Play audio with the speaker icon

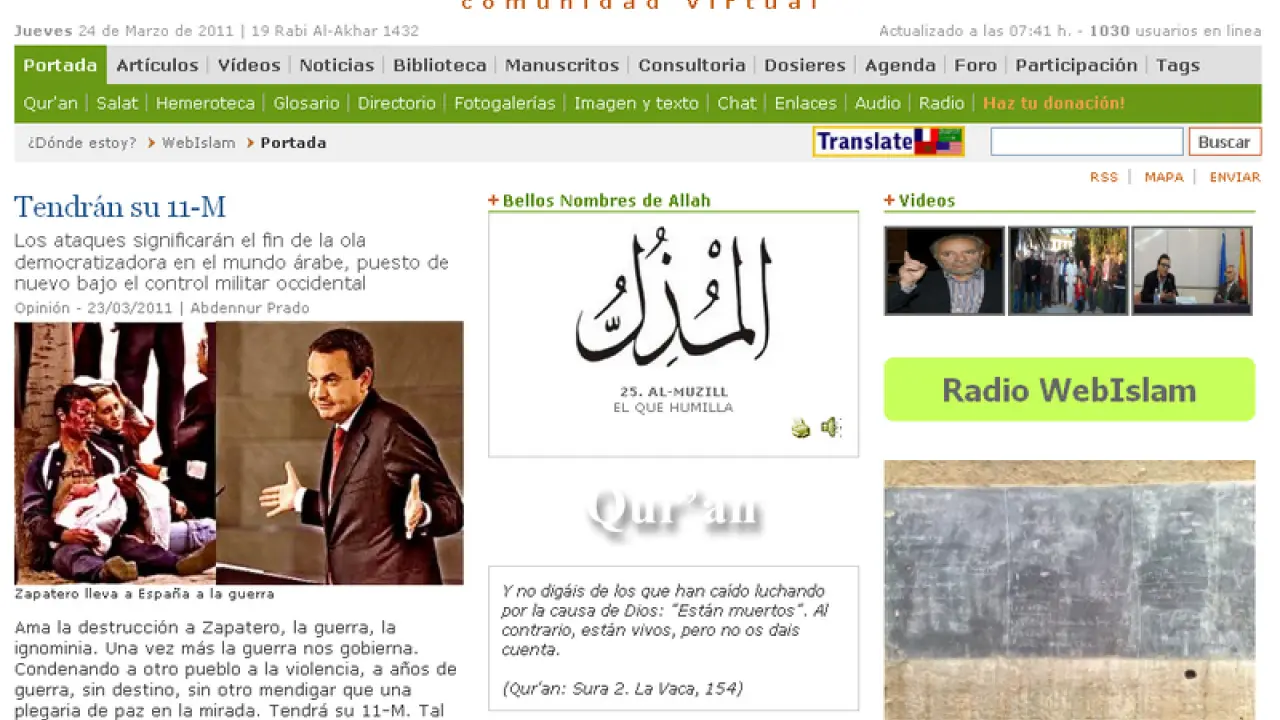(x=830, y=428)
